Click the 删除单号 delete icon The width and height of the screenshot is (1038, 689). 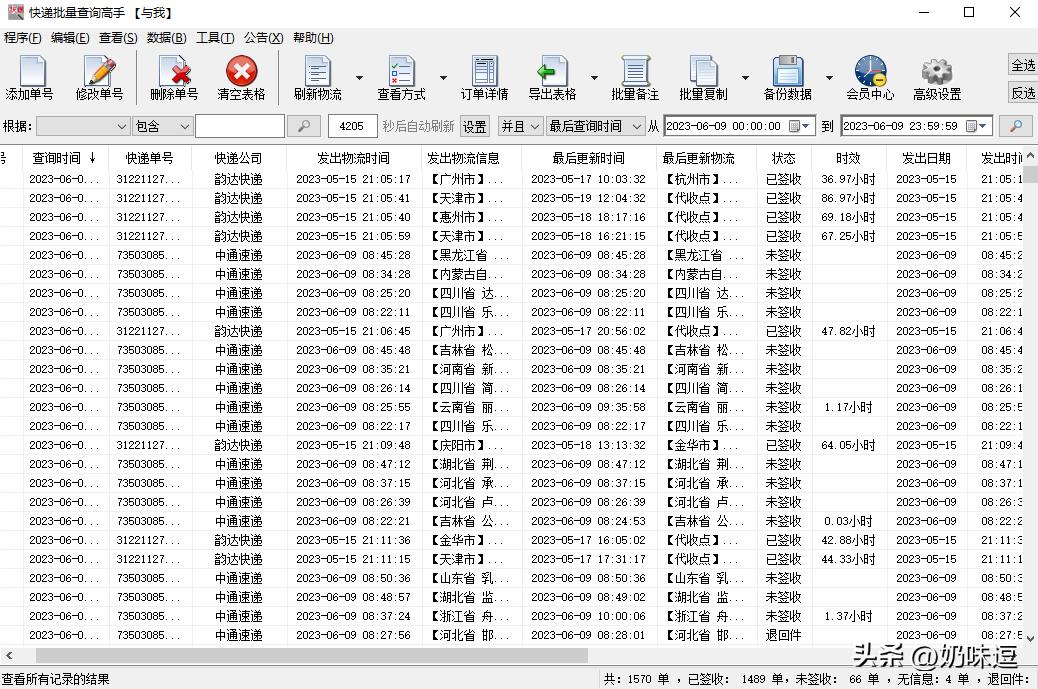pyautogui.click(x=175, y=78)
